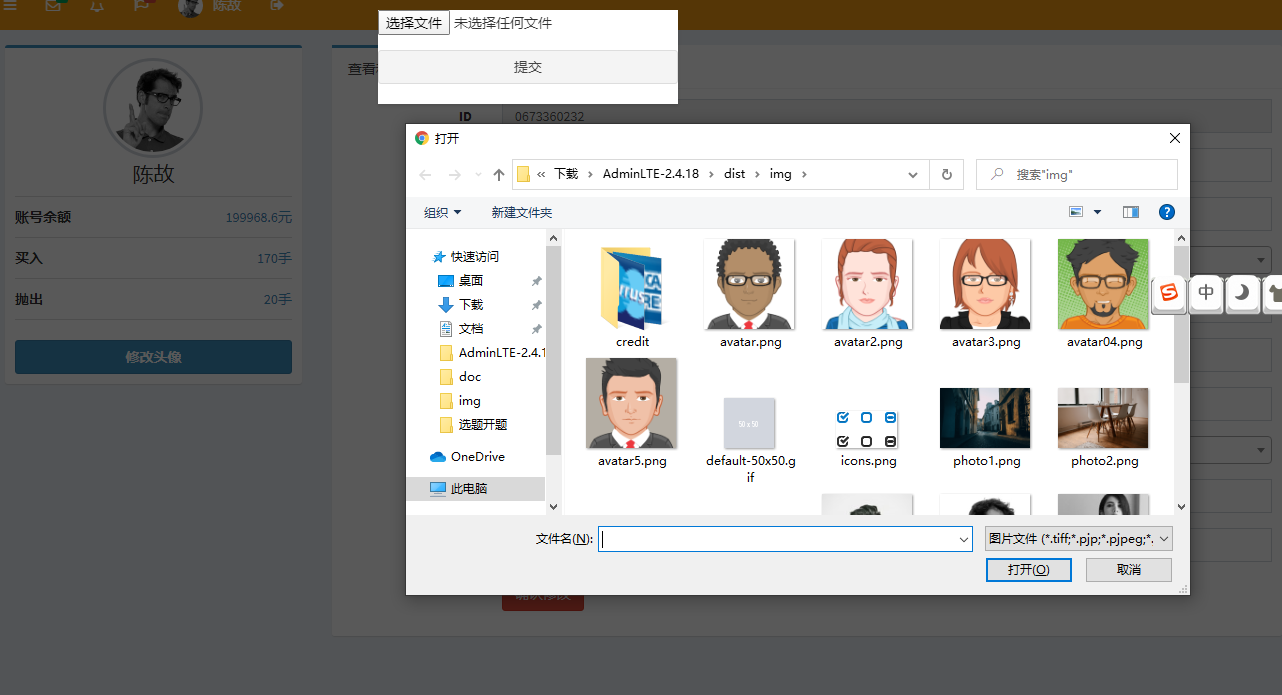This screenshot has width=1282, height=695.
Task: Click the moon icon on IME toolbar
Action: 1242,293
